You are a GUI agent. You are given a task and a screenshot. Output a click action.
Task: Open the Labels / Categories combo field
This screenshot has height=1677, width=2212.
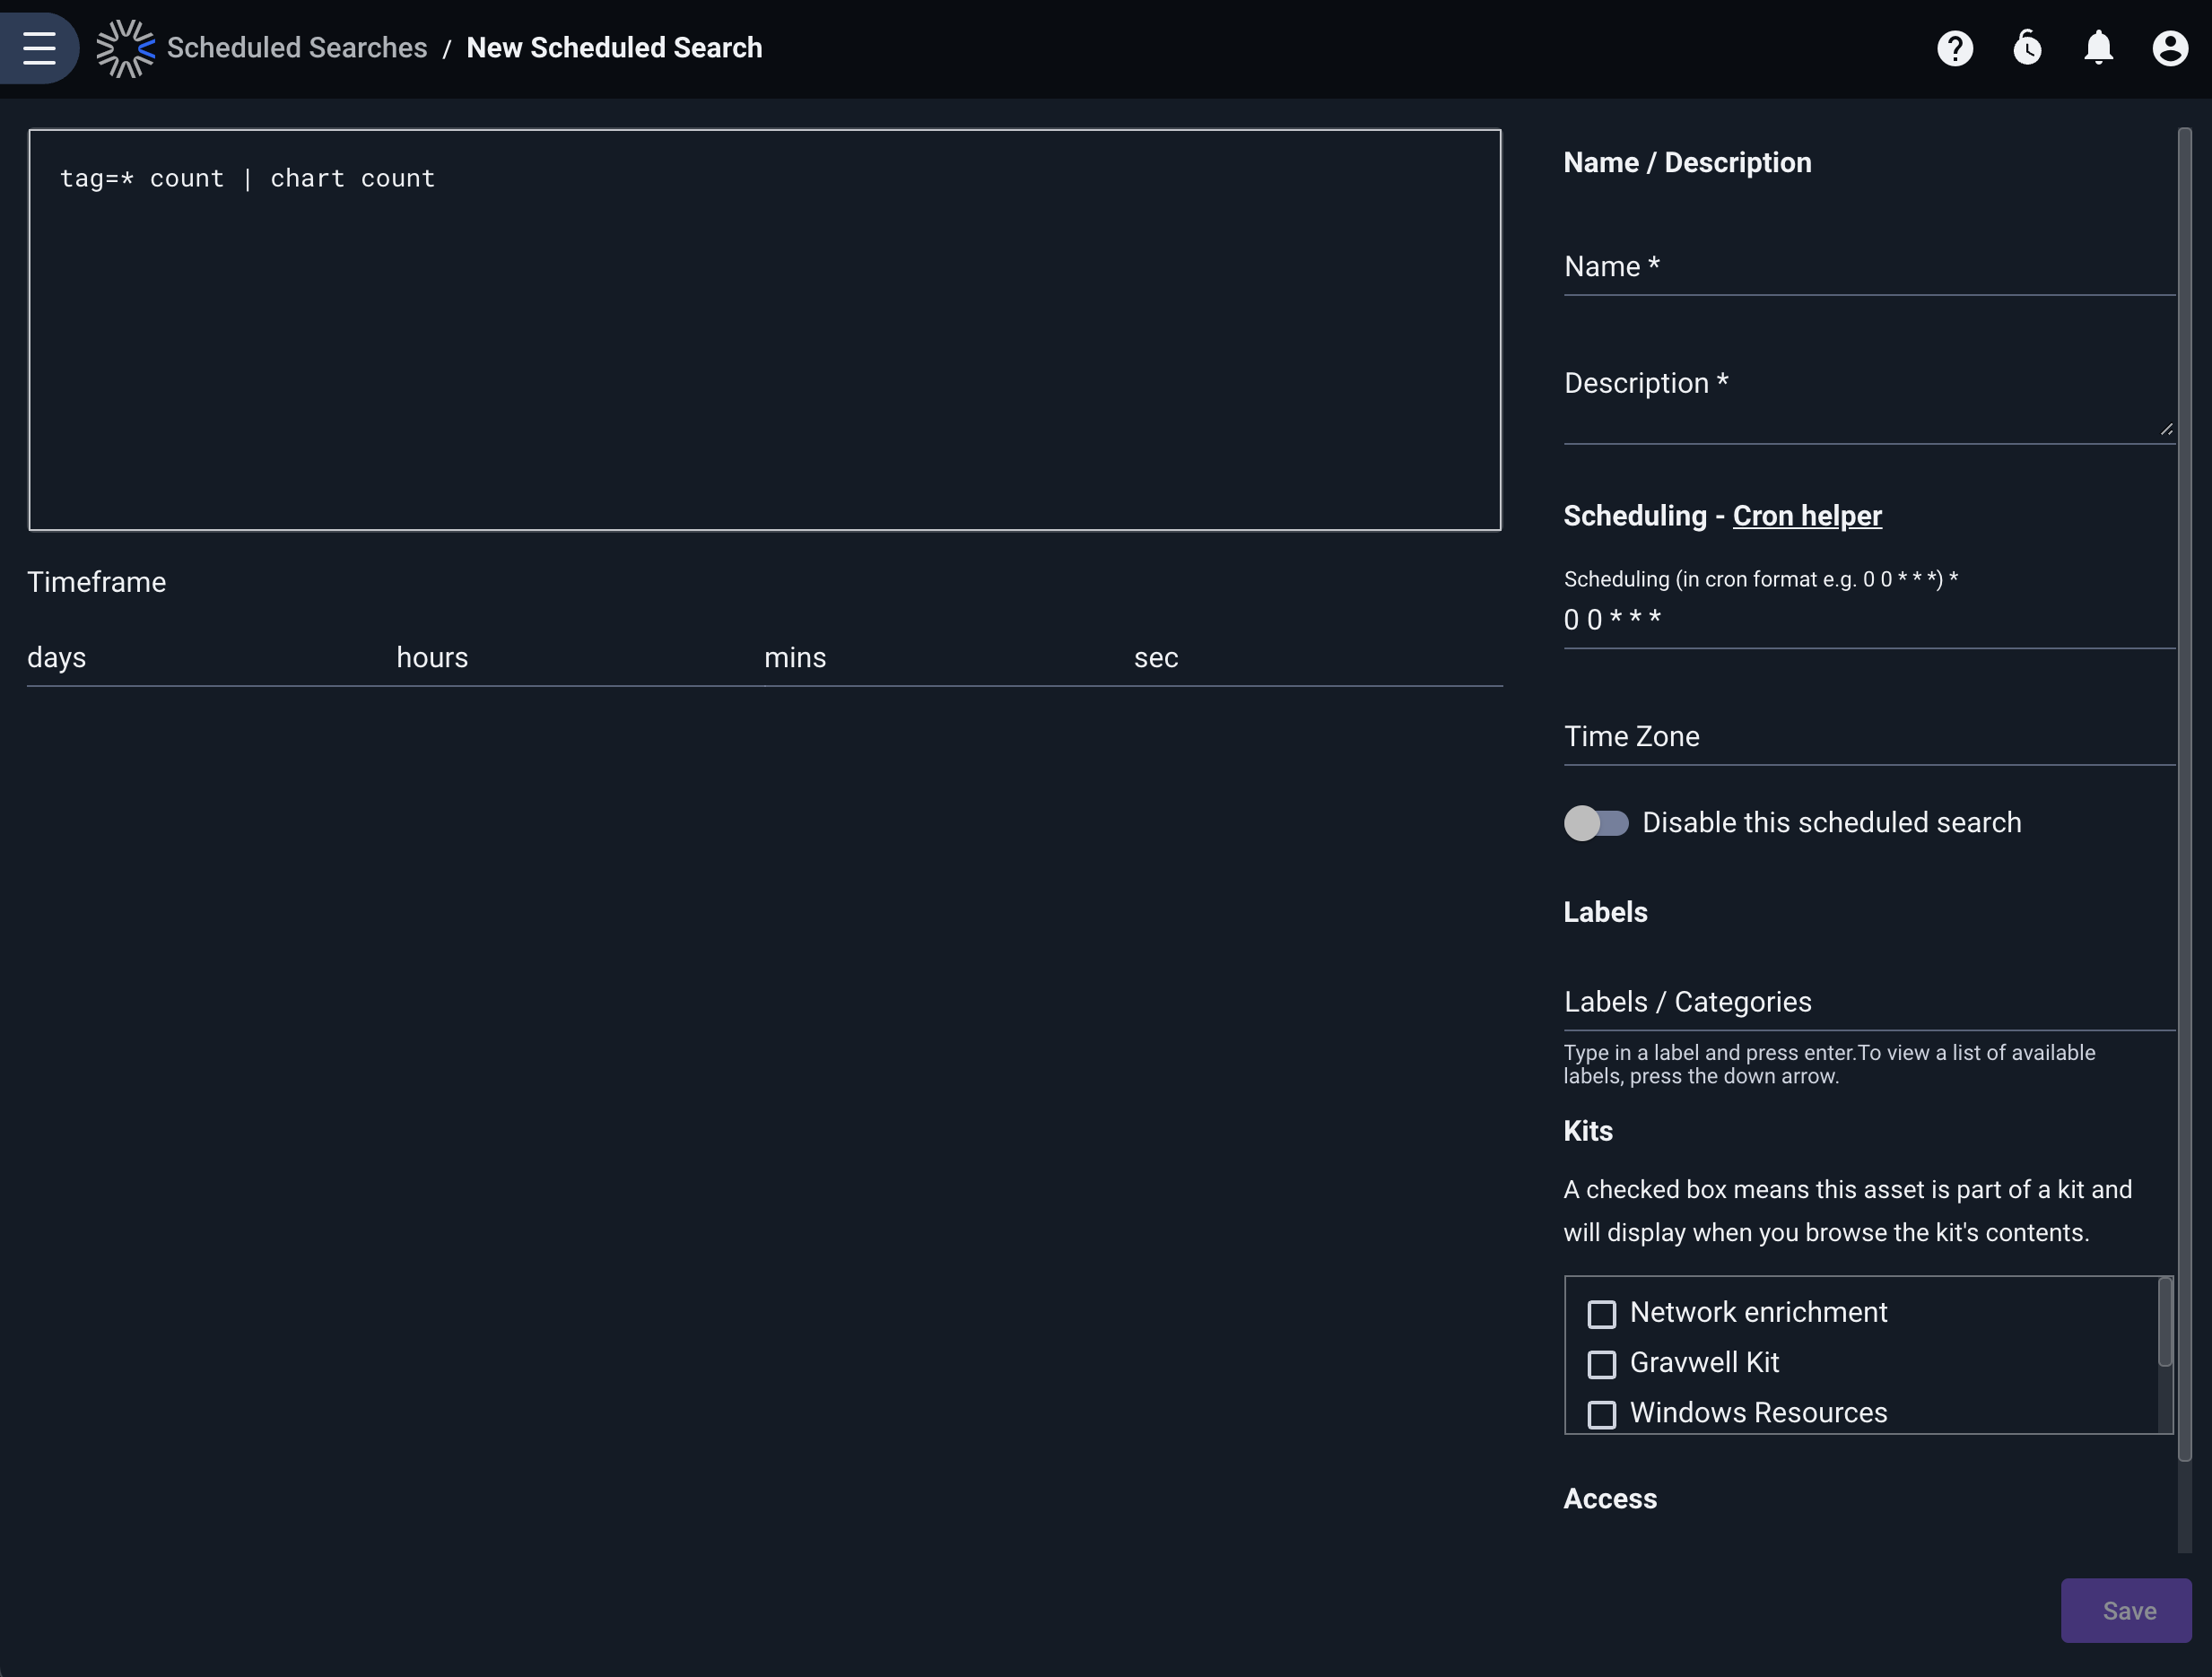click(1869, 1002)
